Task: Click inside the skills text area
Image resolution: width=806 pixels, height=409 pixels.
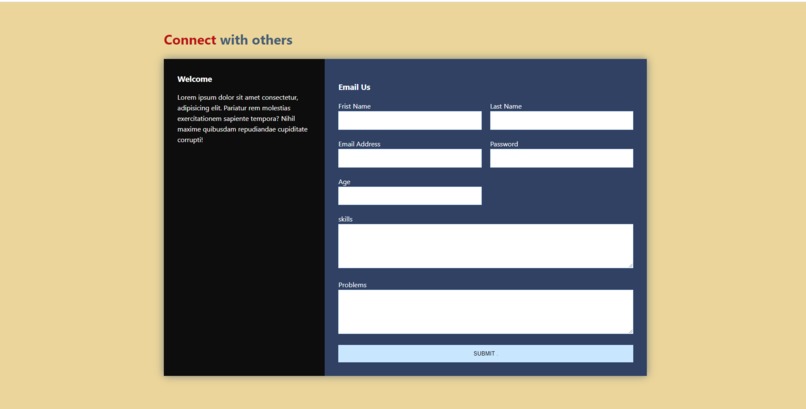Action: (x=486, y=246)
